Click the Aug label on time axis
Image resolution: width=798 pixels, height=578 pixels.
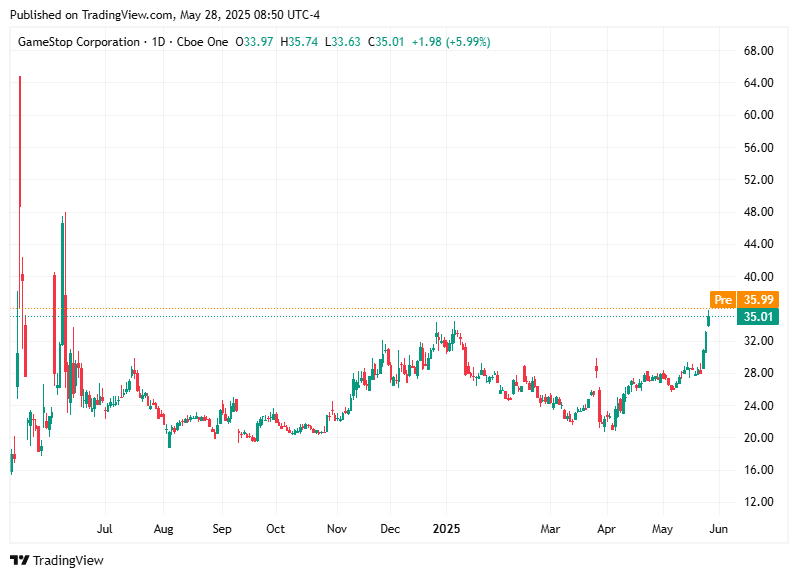[x=163, y=529]
